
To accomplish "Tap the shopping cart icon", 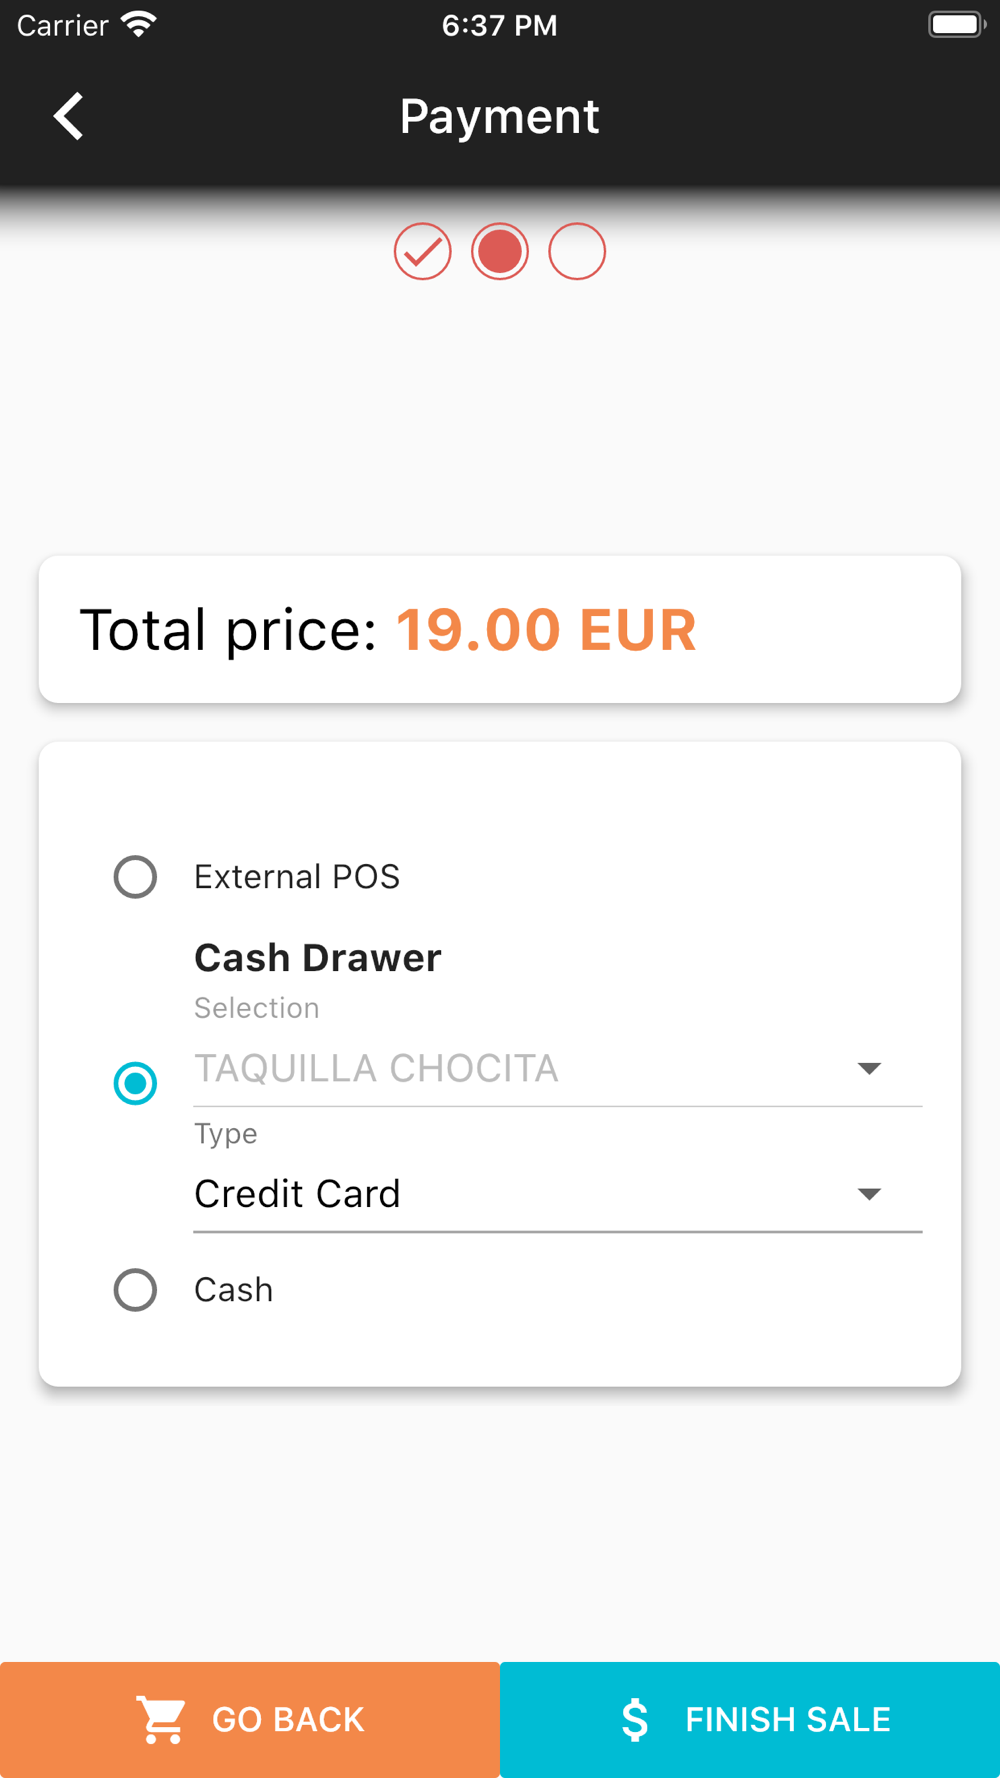I will [161, 1719].
